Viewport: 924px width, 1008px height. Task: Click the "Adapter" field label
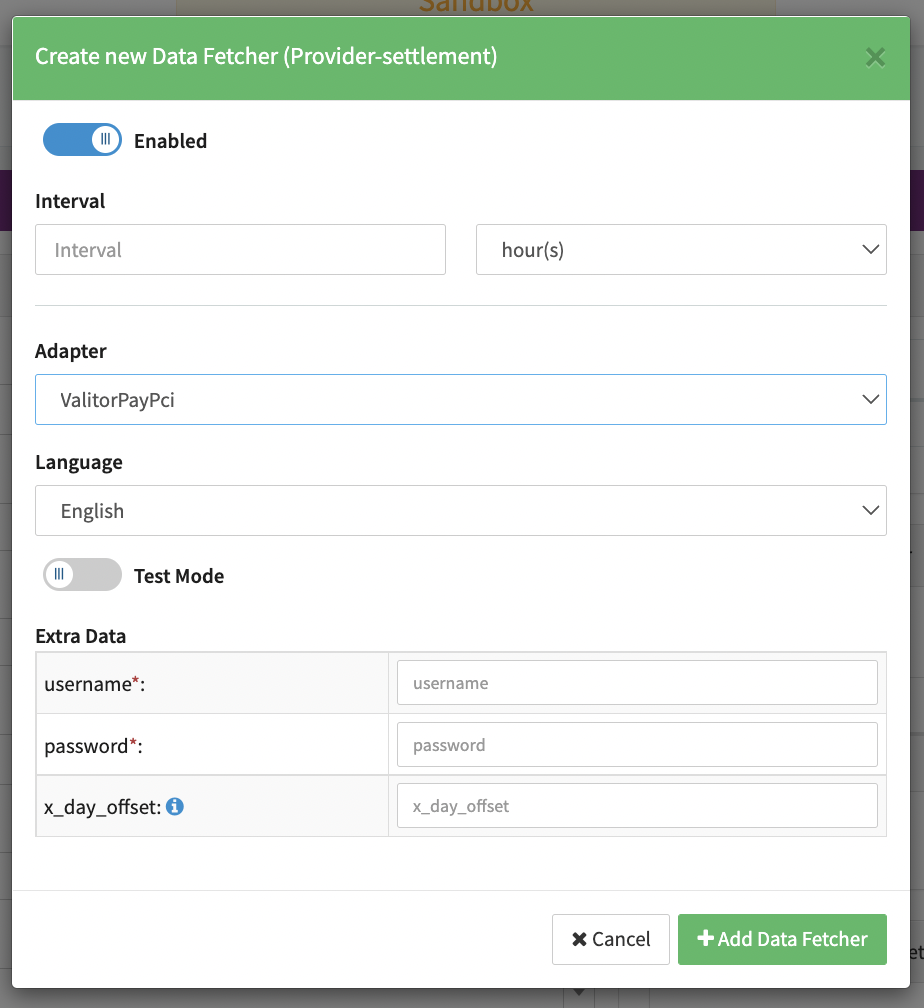(71, 351)
